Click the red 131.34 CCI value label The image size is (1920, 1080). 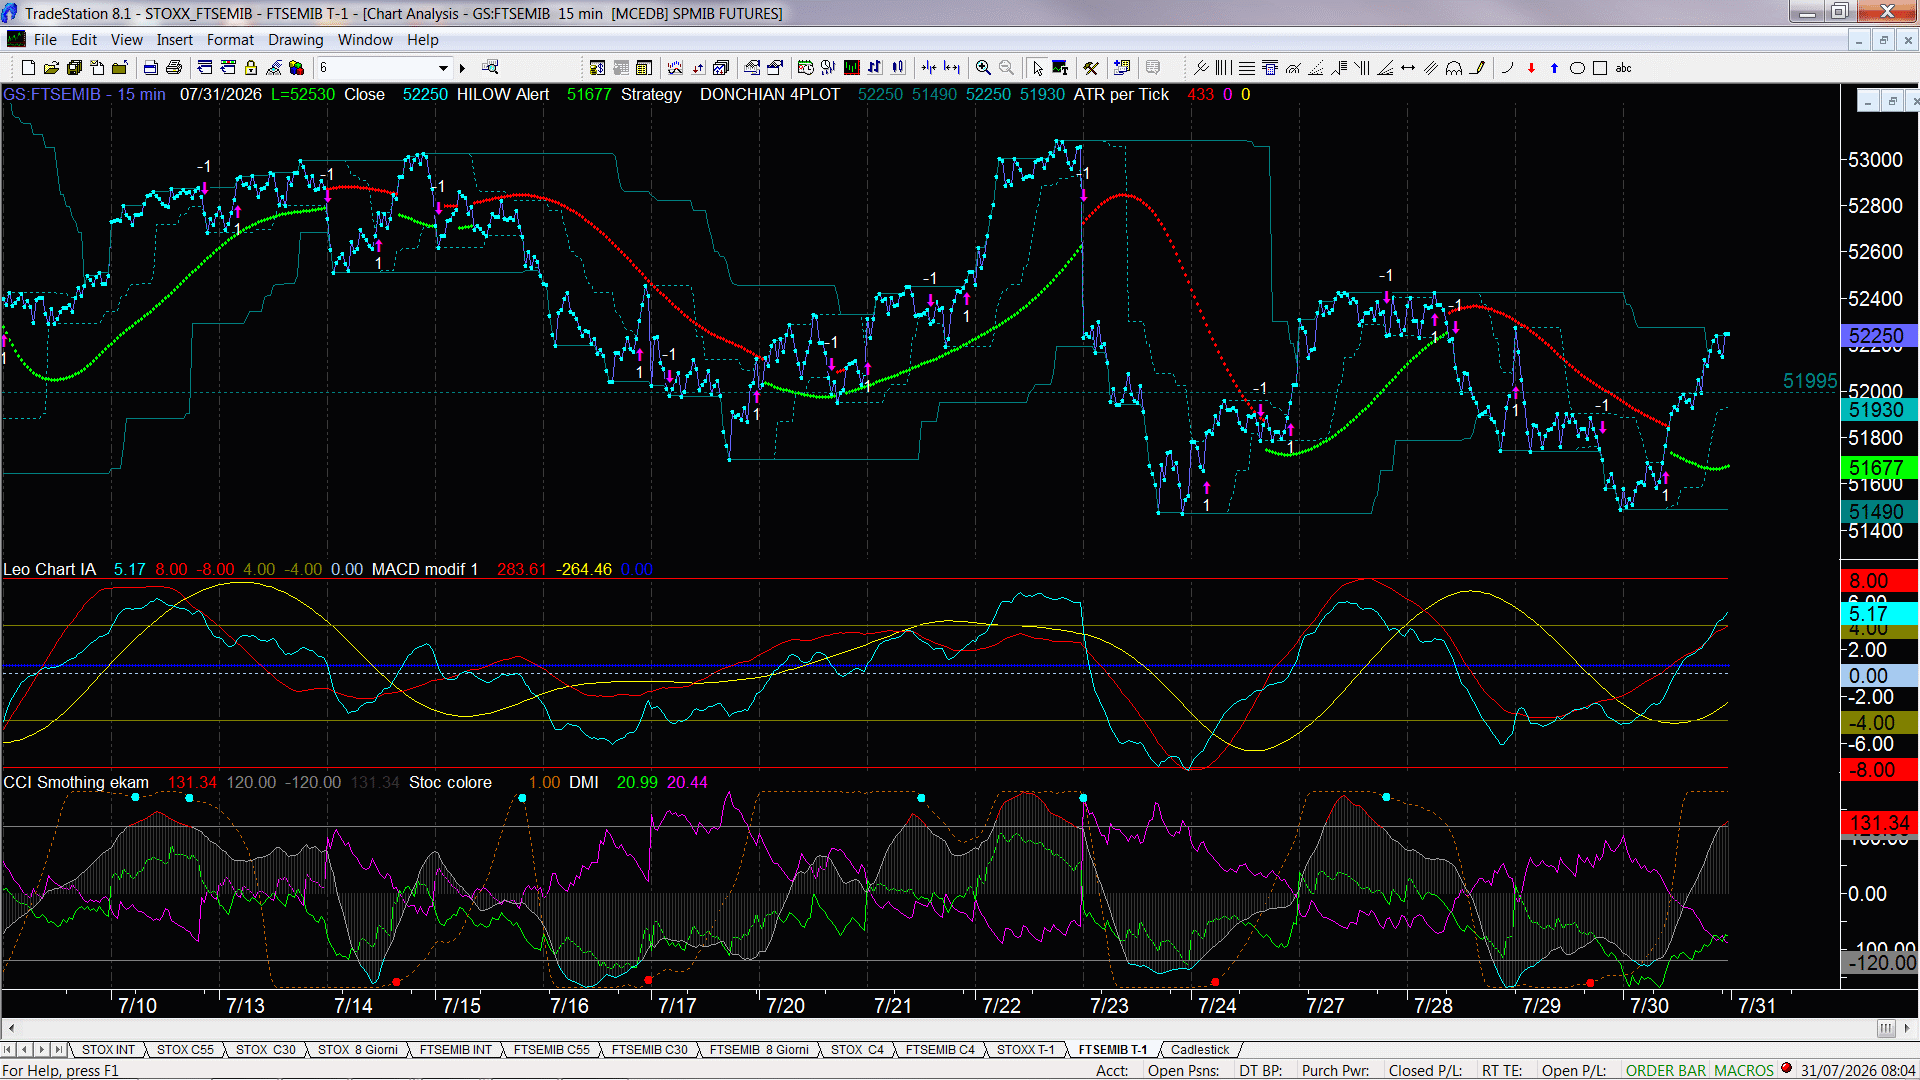pos(1879,823)
